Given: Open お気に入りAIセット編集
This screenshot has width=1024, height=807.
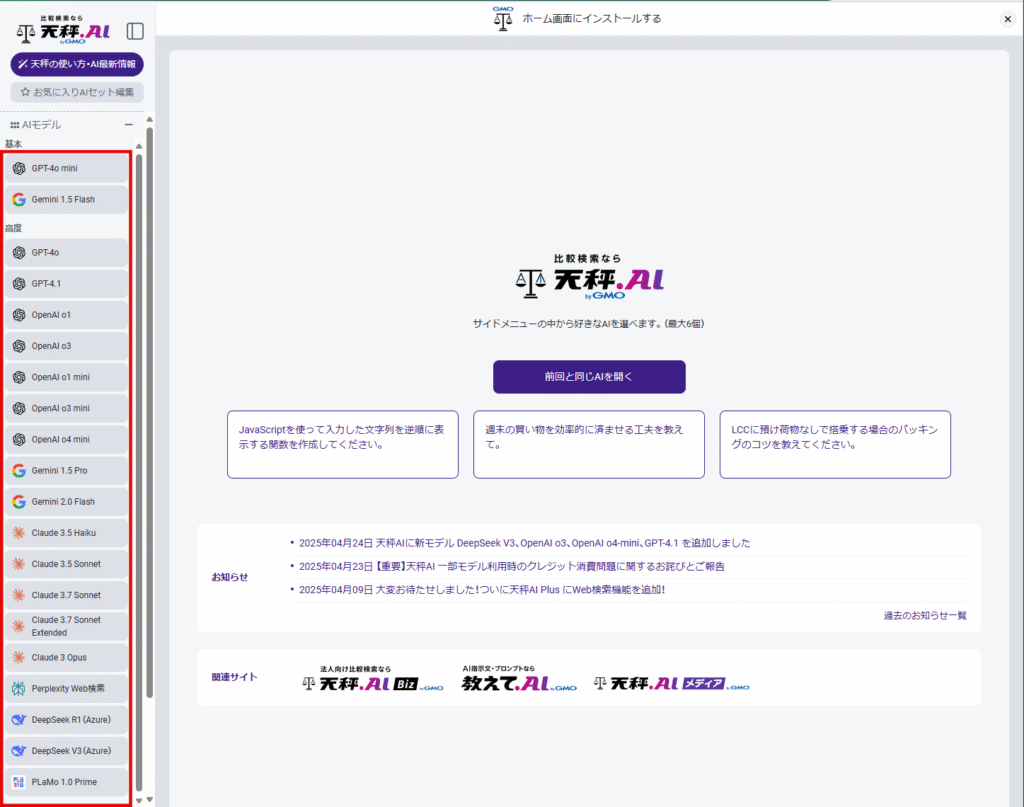Looking at the screenshot, I should coord(77,92).
